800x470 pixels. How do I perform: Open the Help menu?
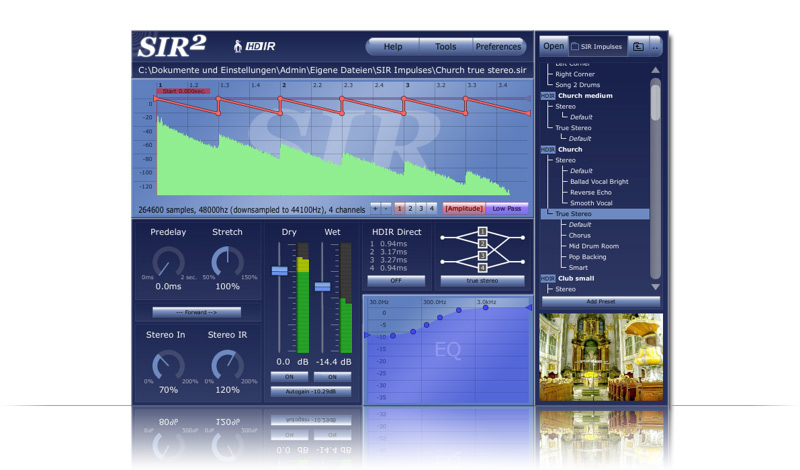click(x=393, y=46)
